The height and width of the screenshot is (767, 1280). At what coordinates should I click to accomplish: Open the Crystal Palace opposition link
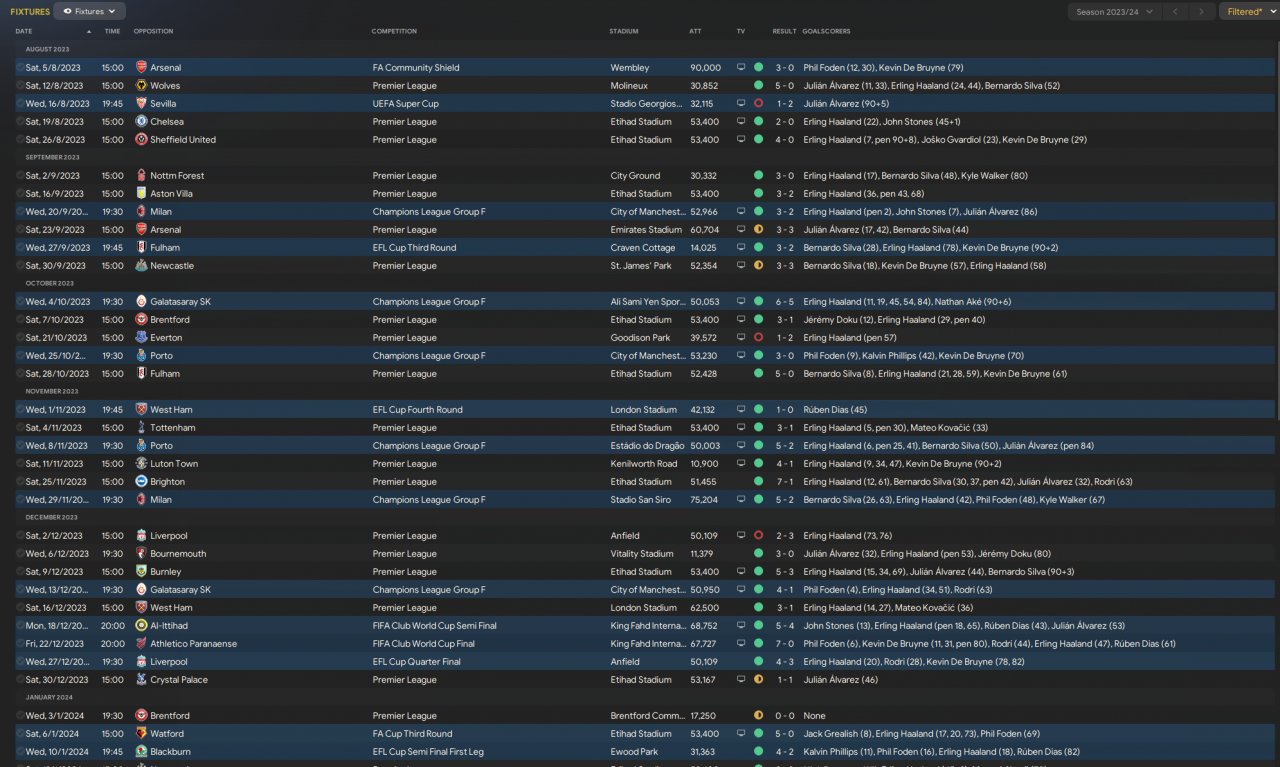coord(180,680)
